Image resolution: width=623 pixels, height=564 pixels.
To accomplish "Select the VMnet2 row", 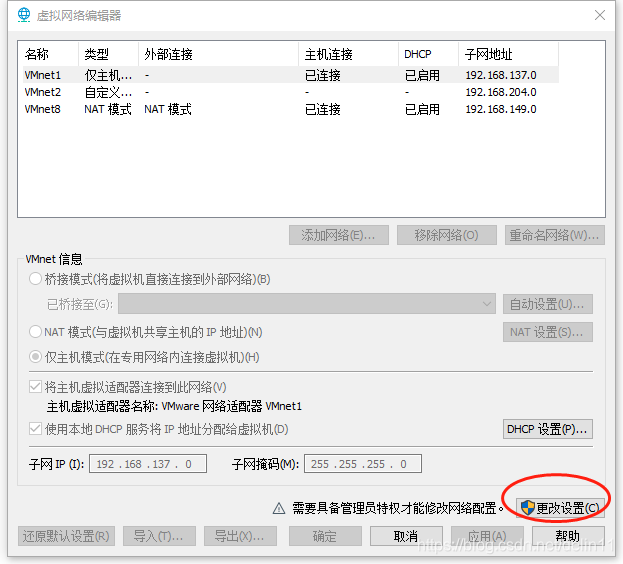I will 290,92.
